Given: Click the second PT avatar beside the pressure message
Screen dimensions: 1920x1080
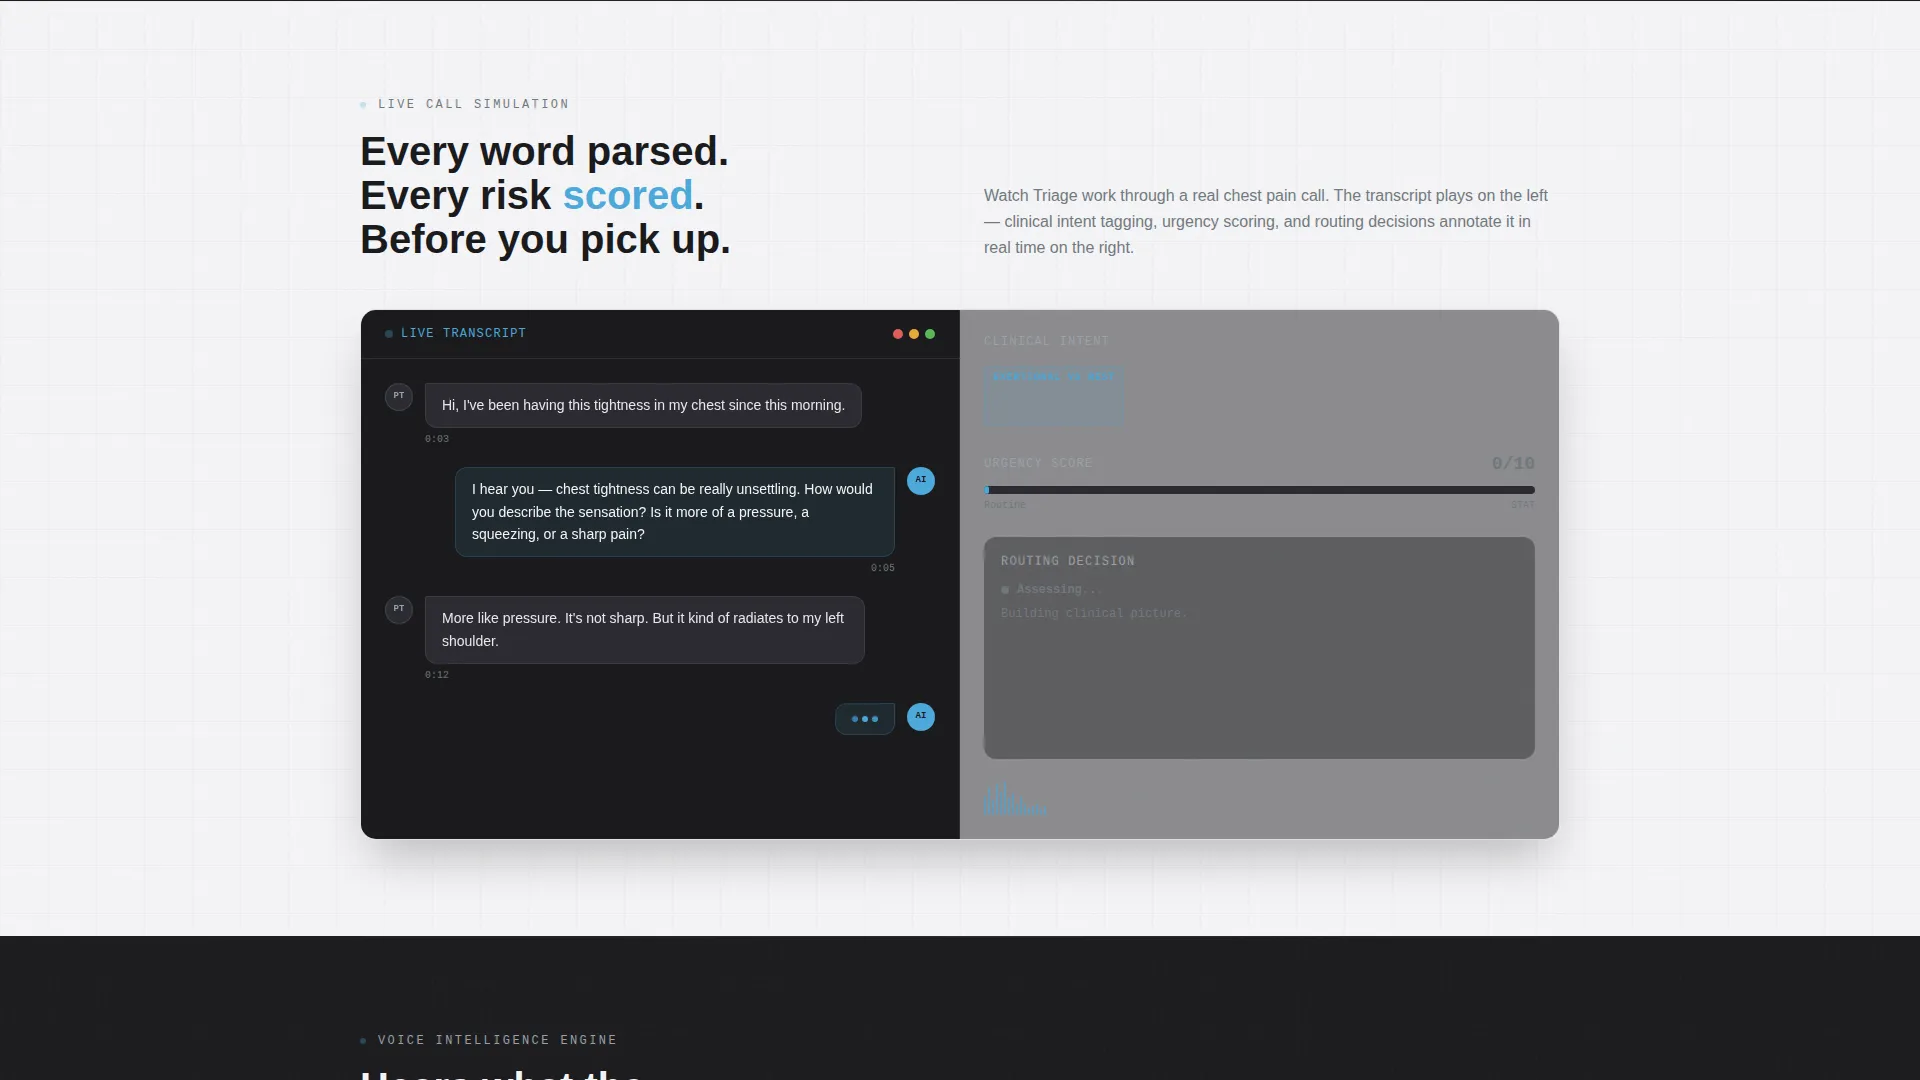Looking at the screenshot, I should coord(399,610).
